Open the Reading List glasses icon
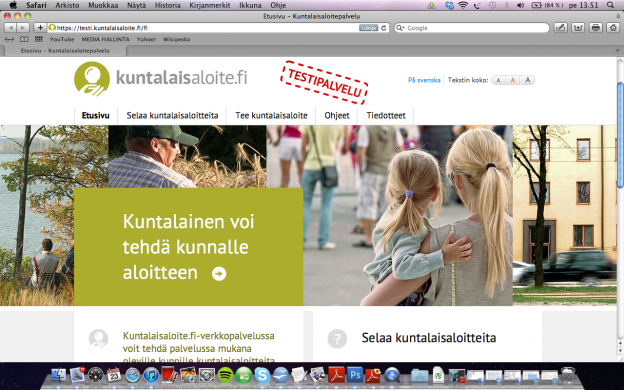 coord(9,39)
